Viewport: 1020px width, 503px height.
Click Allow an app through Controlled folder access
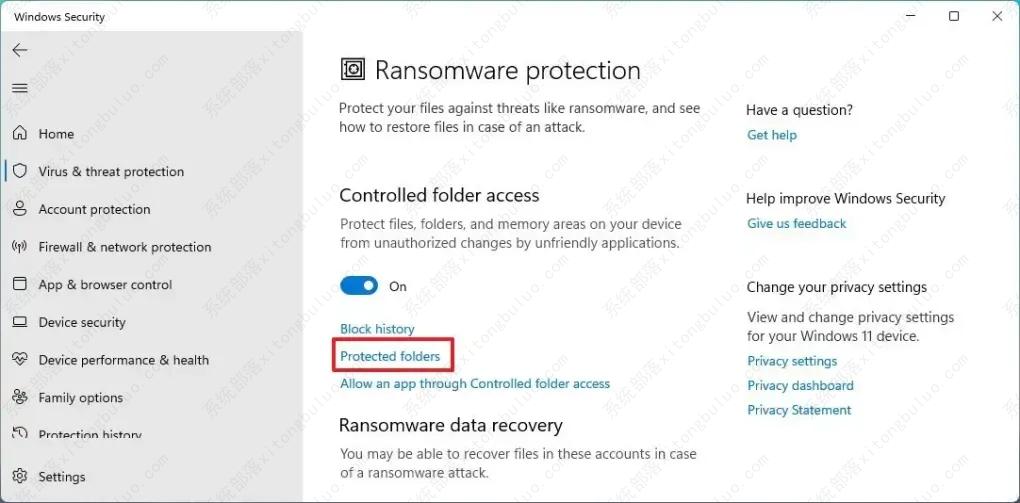(475, 384)
